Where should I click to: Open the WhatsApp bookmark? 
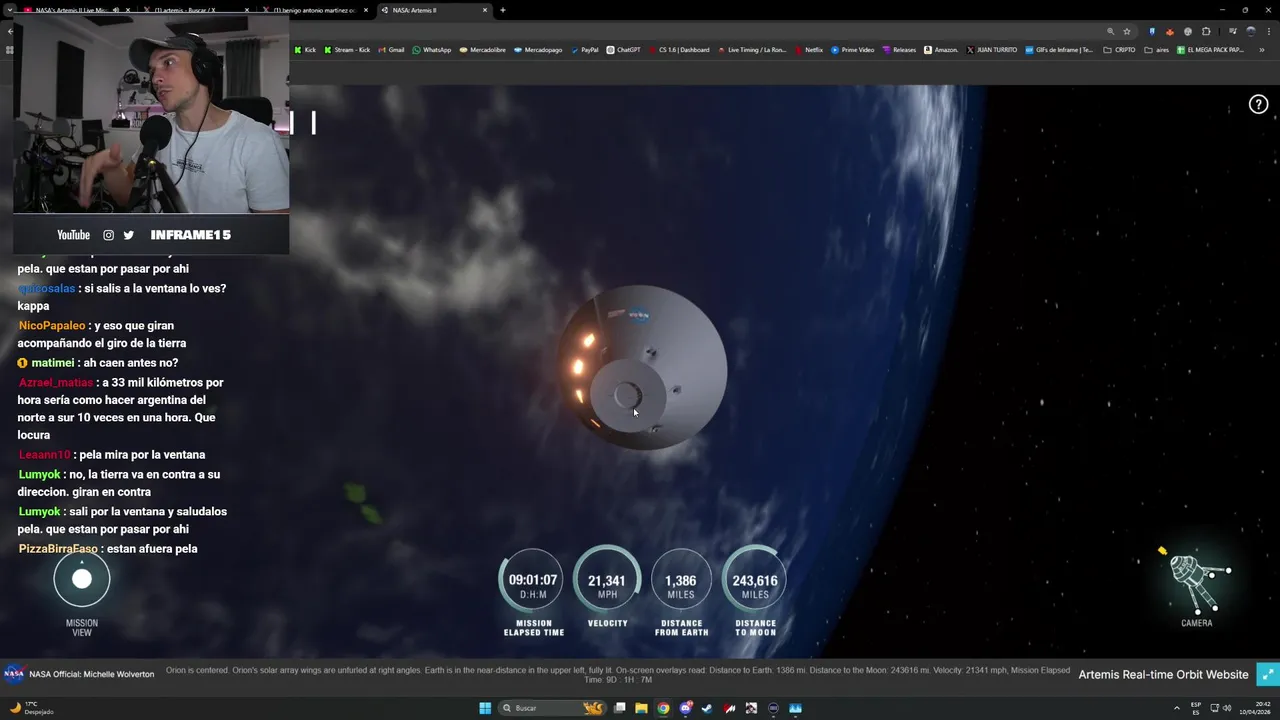432,49
